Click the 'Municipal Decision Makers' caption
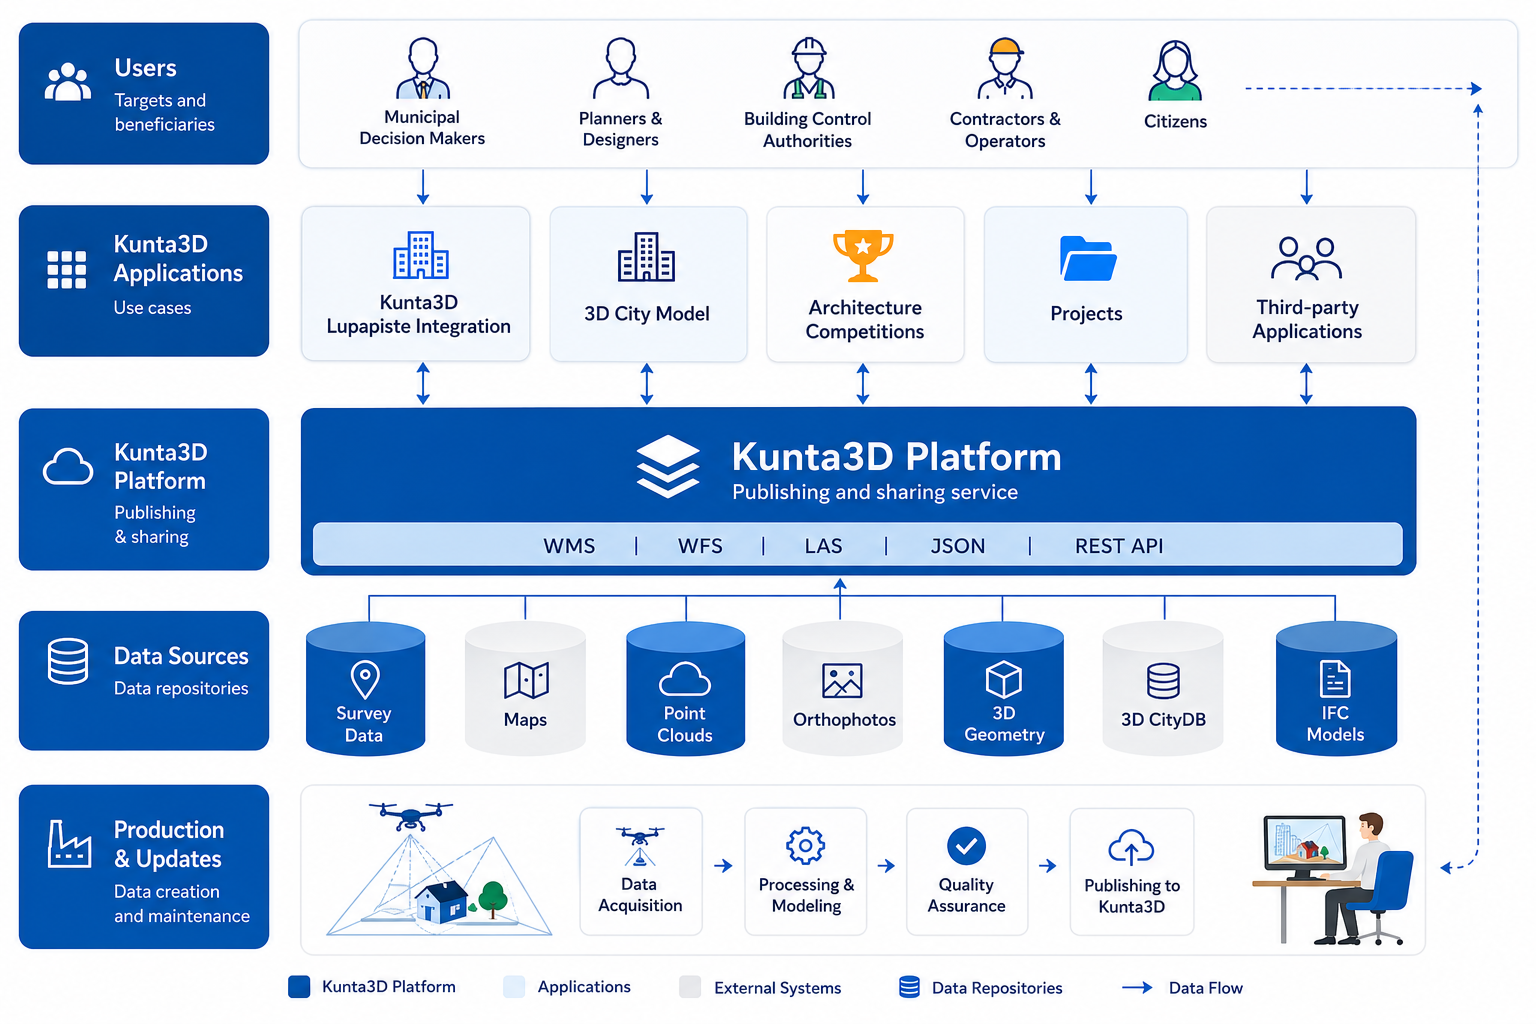 (422, 128)
